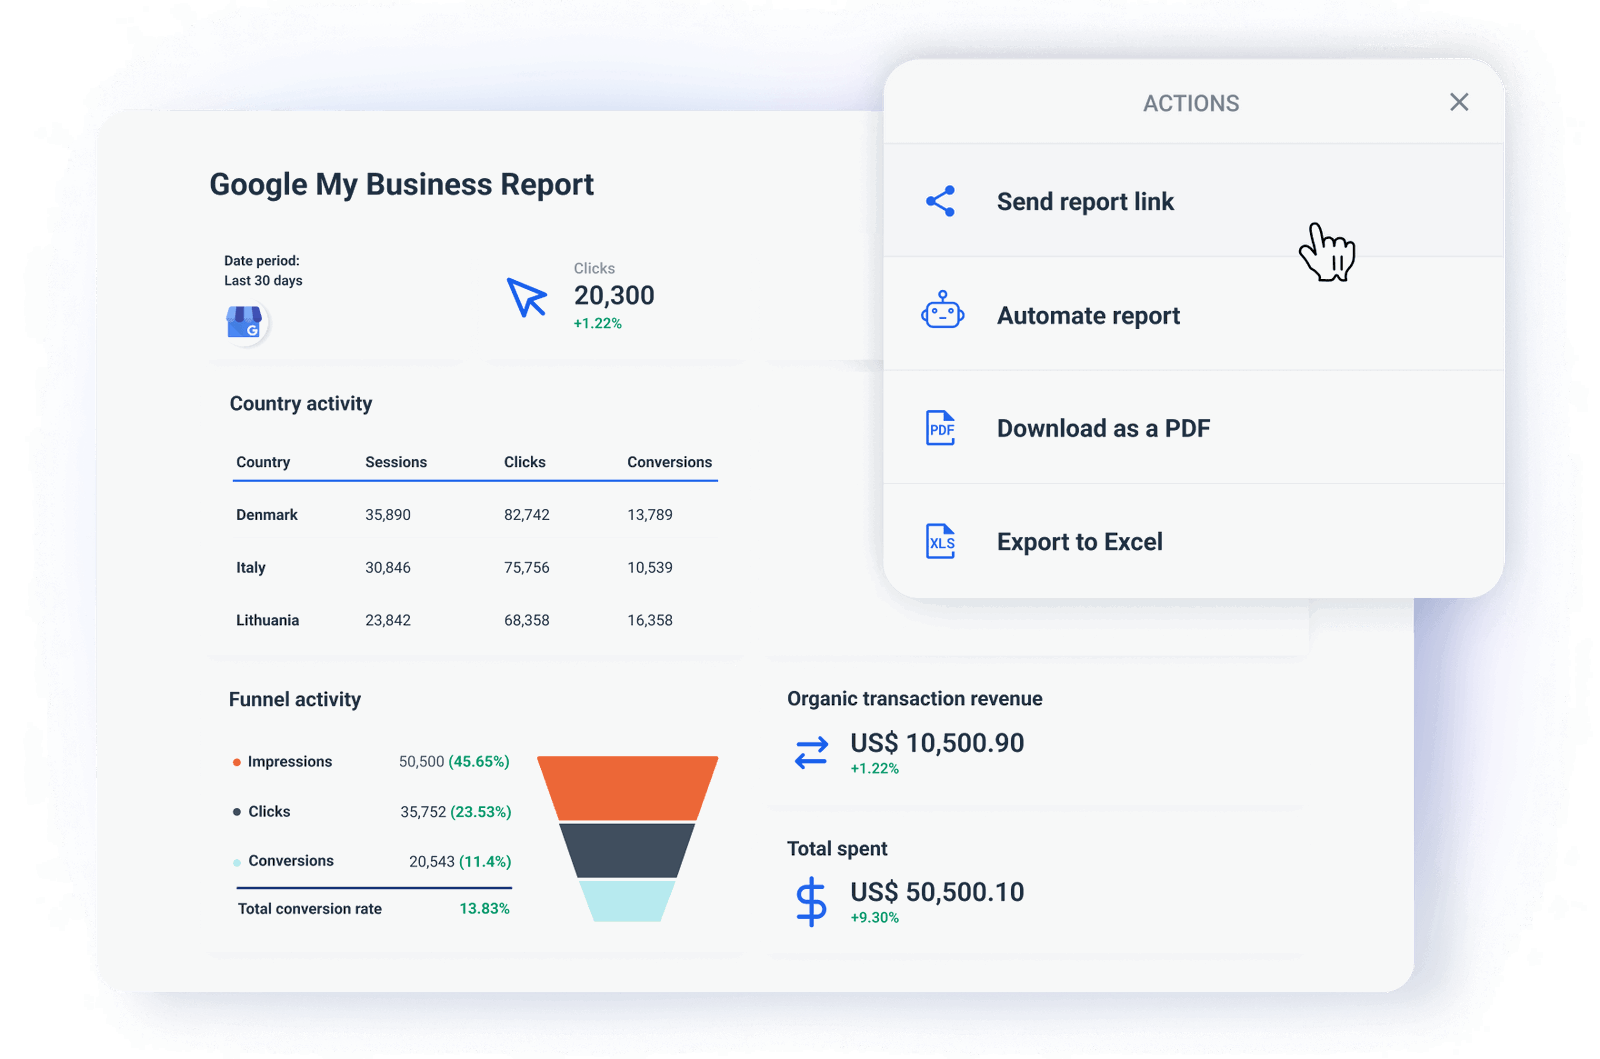
Task: Click the XLS file icon
Action: (941, 541)
